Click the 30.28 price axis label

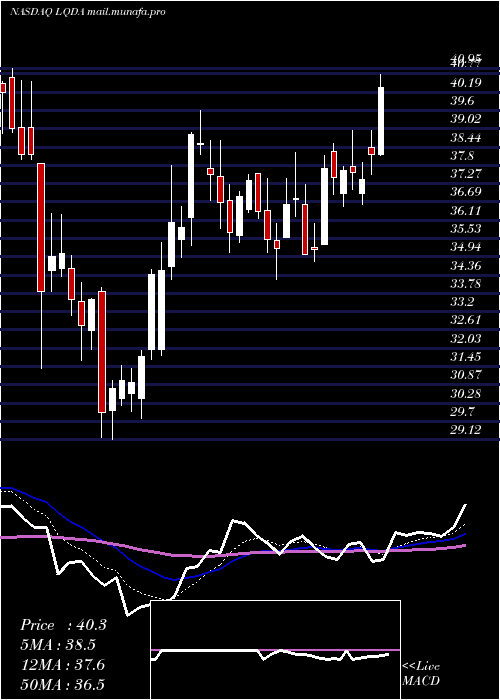pos(466,394)
